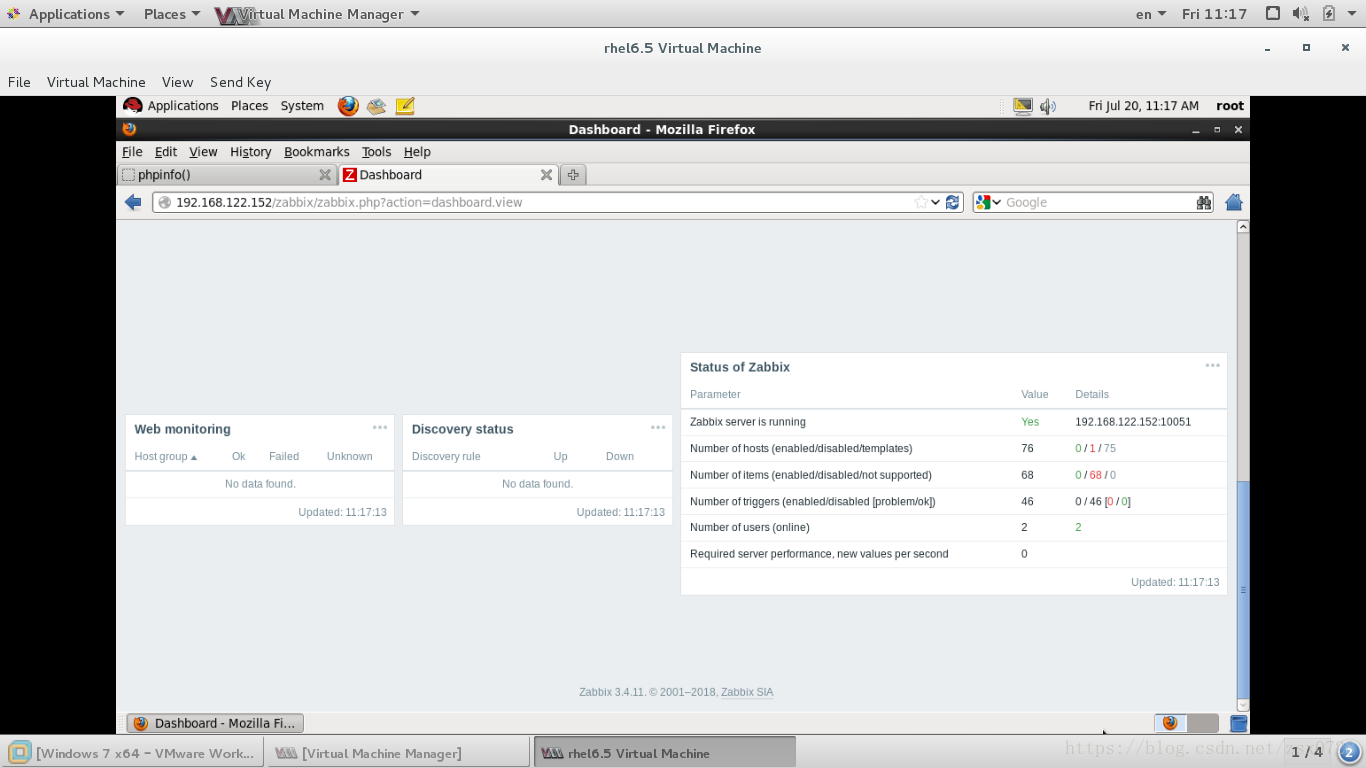The width and height of the screenshot is (1366, 768).
Task: Open Firefox History menu
Action: (250, 152)
